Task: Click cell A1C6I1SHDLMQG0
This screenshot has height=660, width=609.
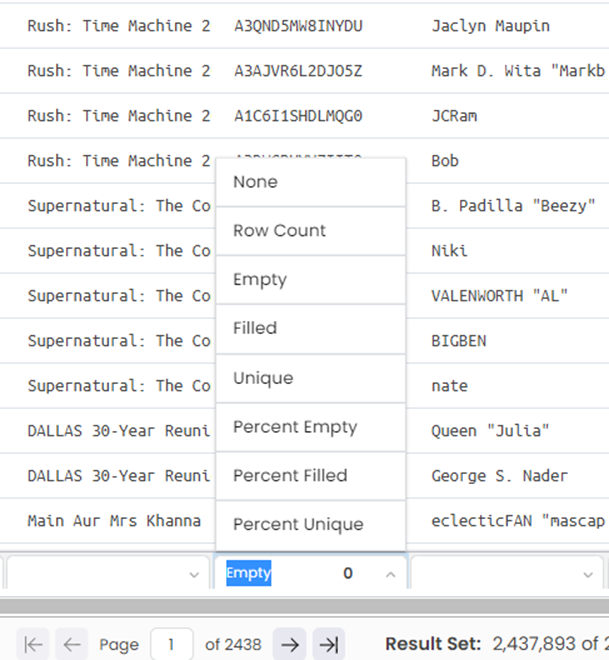Action: point(298,116)
